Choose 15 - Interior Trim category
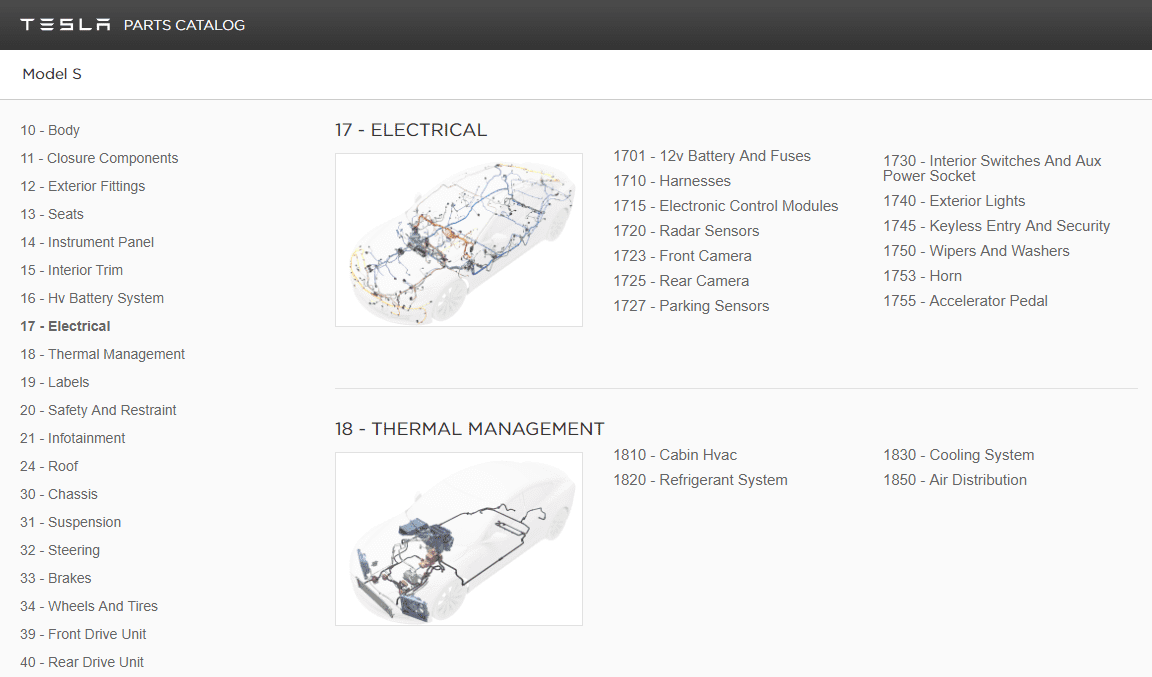 pyautogui.click(x=72, y=270)
